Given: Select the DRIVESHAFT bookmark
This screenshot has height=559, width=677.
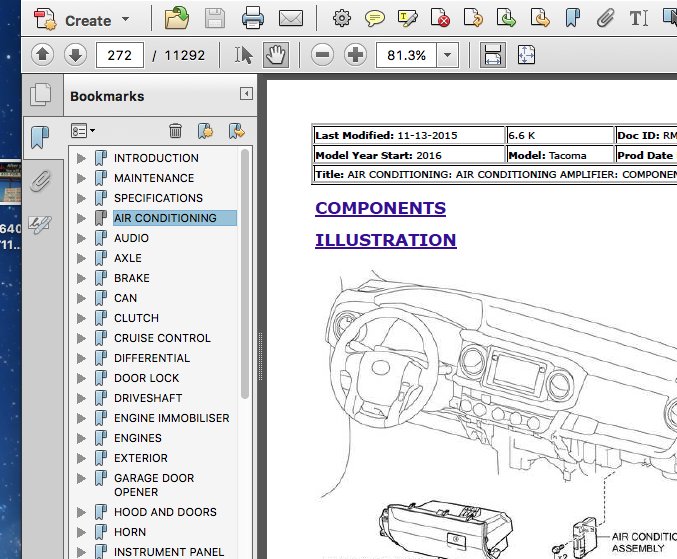Looking at the screenshot, I should point(148,398).
